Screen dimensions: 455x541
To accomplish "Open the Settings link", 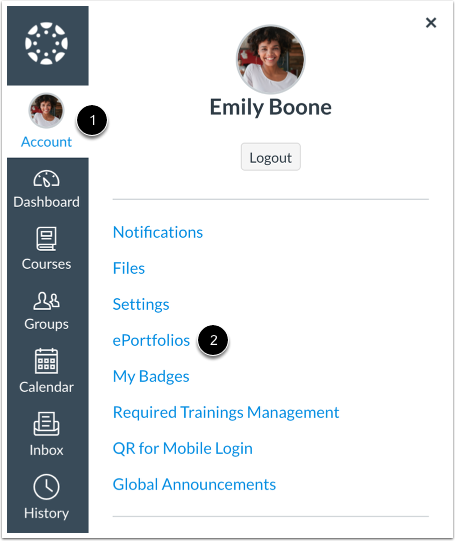I will click(141, 305).
